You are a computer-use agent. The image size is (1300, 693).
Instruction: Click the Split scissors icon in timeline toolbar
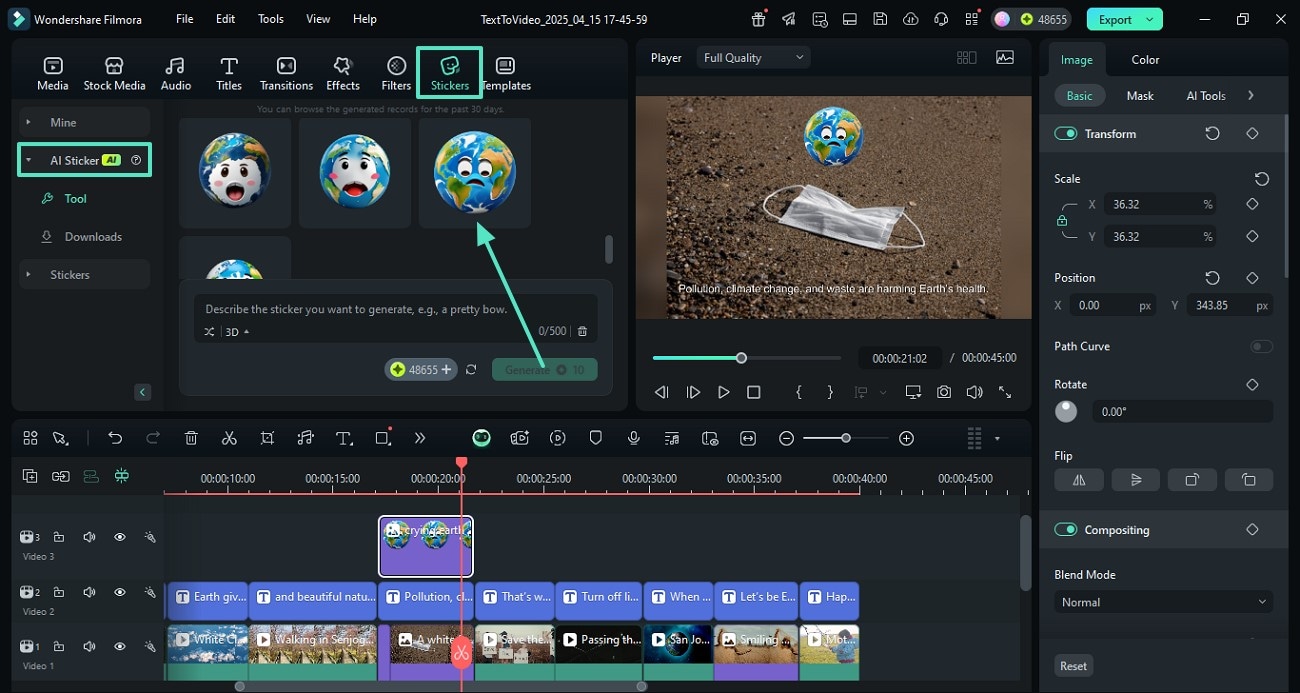click(x=229, y=438)
